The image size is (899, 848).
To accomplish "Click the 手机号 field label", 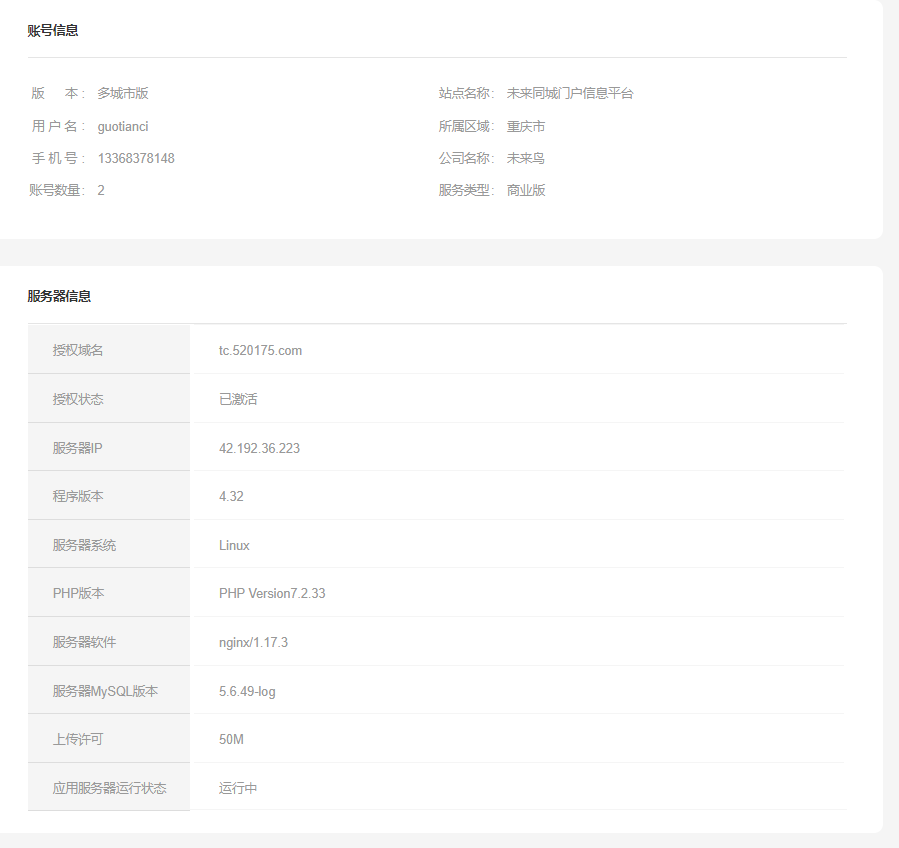I will coord(58,158).
